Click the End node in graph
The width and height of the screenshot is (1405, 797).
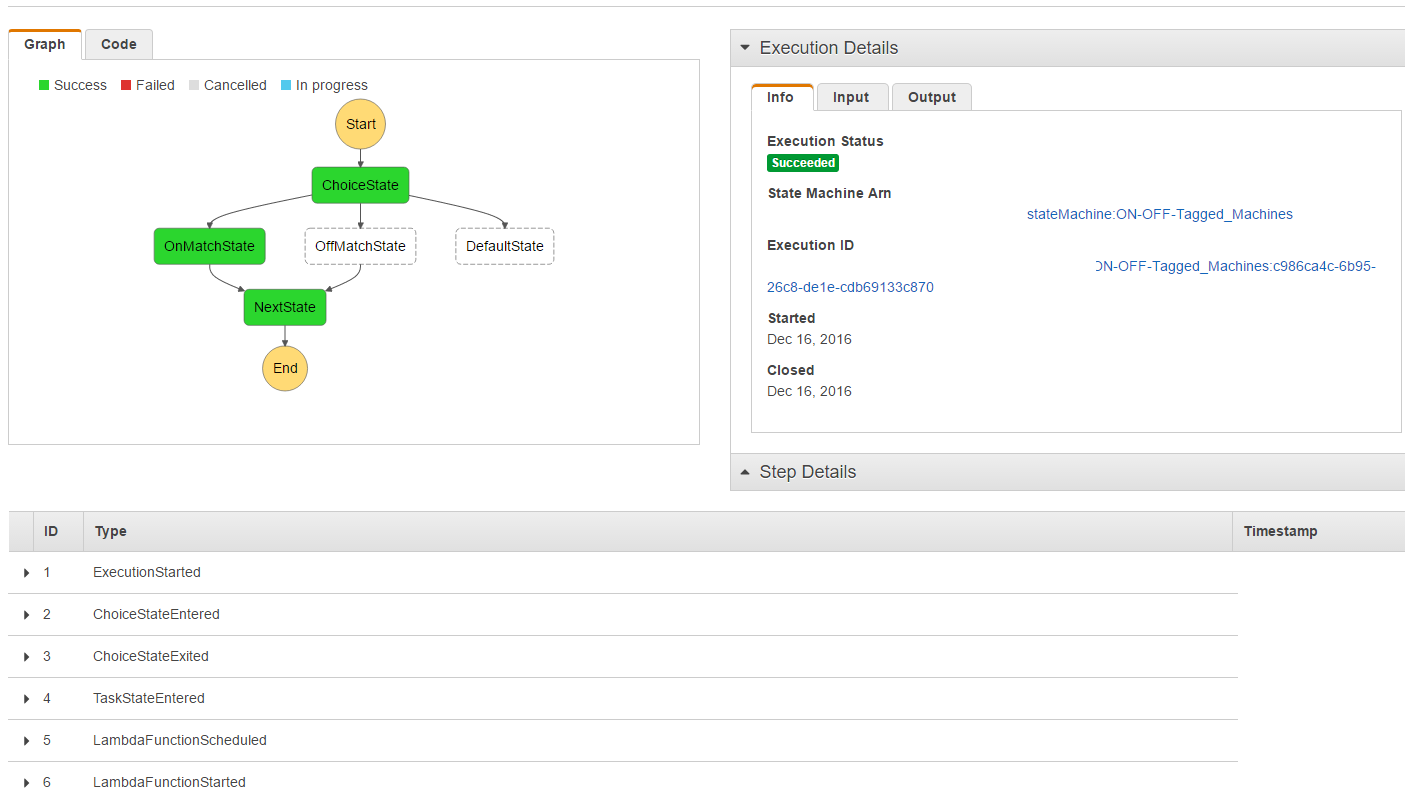[285, 368]
